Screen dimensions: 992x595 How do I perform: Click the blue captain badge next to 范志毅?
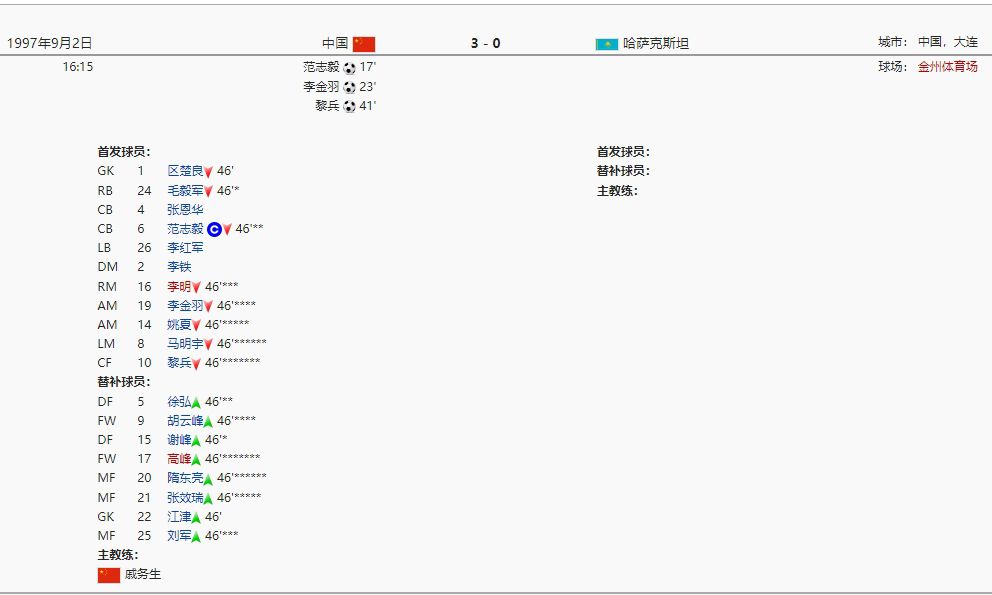pyautogui.click(x=213, y=229)
